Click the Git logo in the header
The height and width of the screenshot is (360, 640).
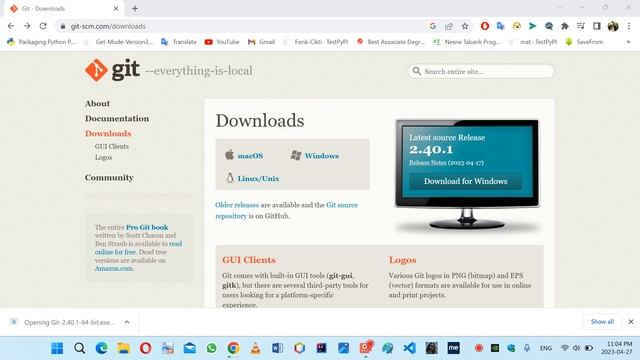point(112,70)
